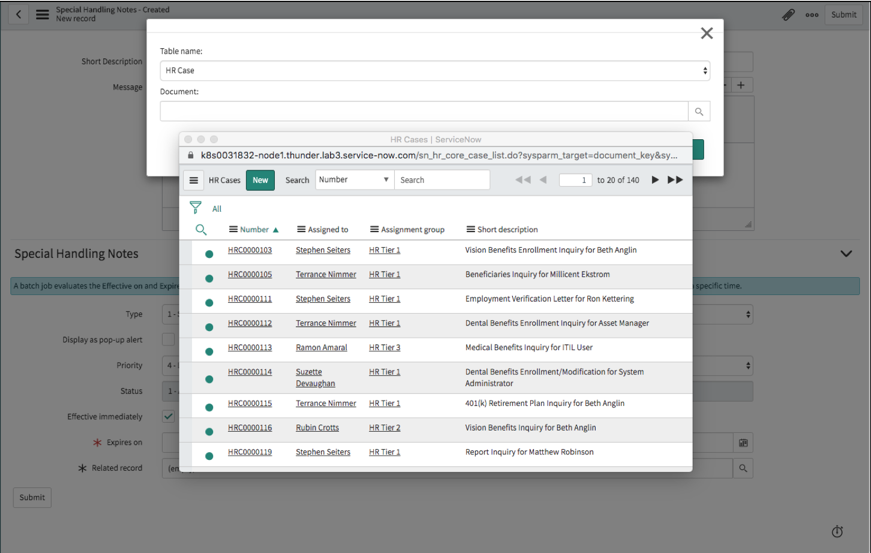
Task: Open the Table name HR Case dropdown
Action: [x=435, y=71]
